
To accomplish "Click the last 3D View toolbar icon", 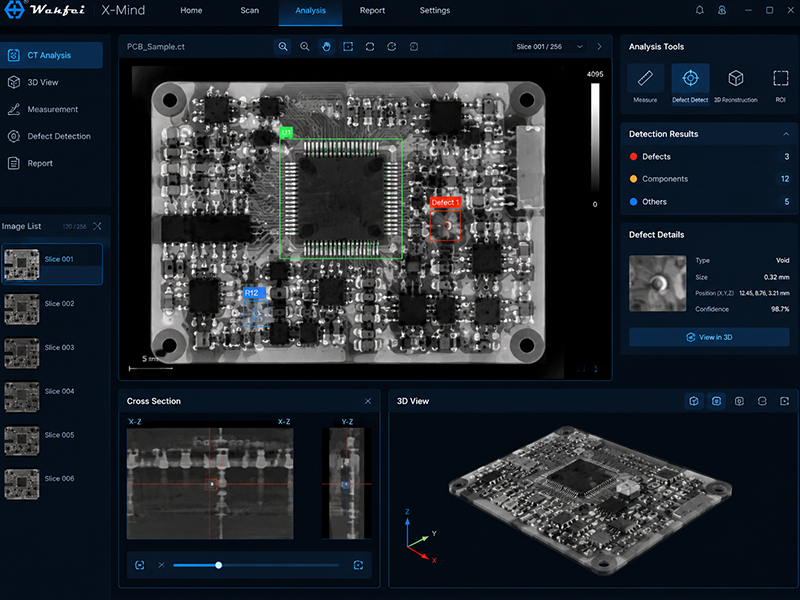I will point(785,402).
